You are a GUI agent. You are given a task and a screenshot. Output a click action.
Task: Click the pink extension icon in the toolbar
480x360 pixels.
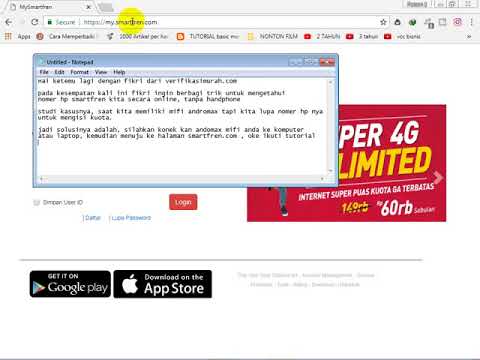[x=457, y=22]
